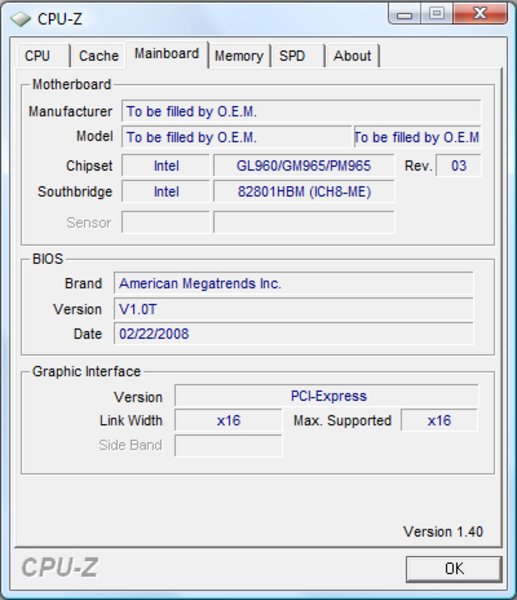
Task: Click the greyed-out Side Band label
Action: [130, 445]
